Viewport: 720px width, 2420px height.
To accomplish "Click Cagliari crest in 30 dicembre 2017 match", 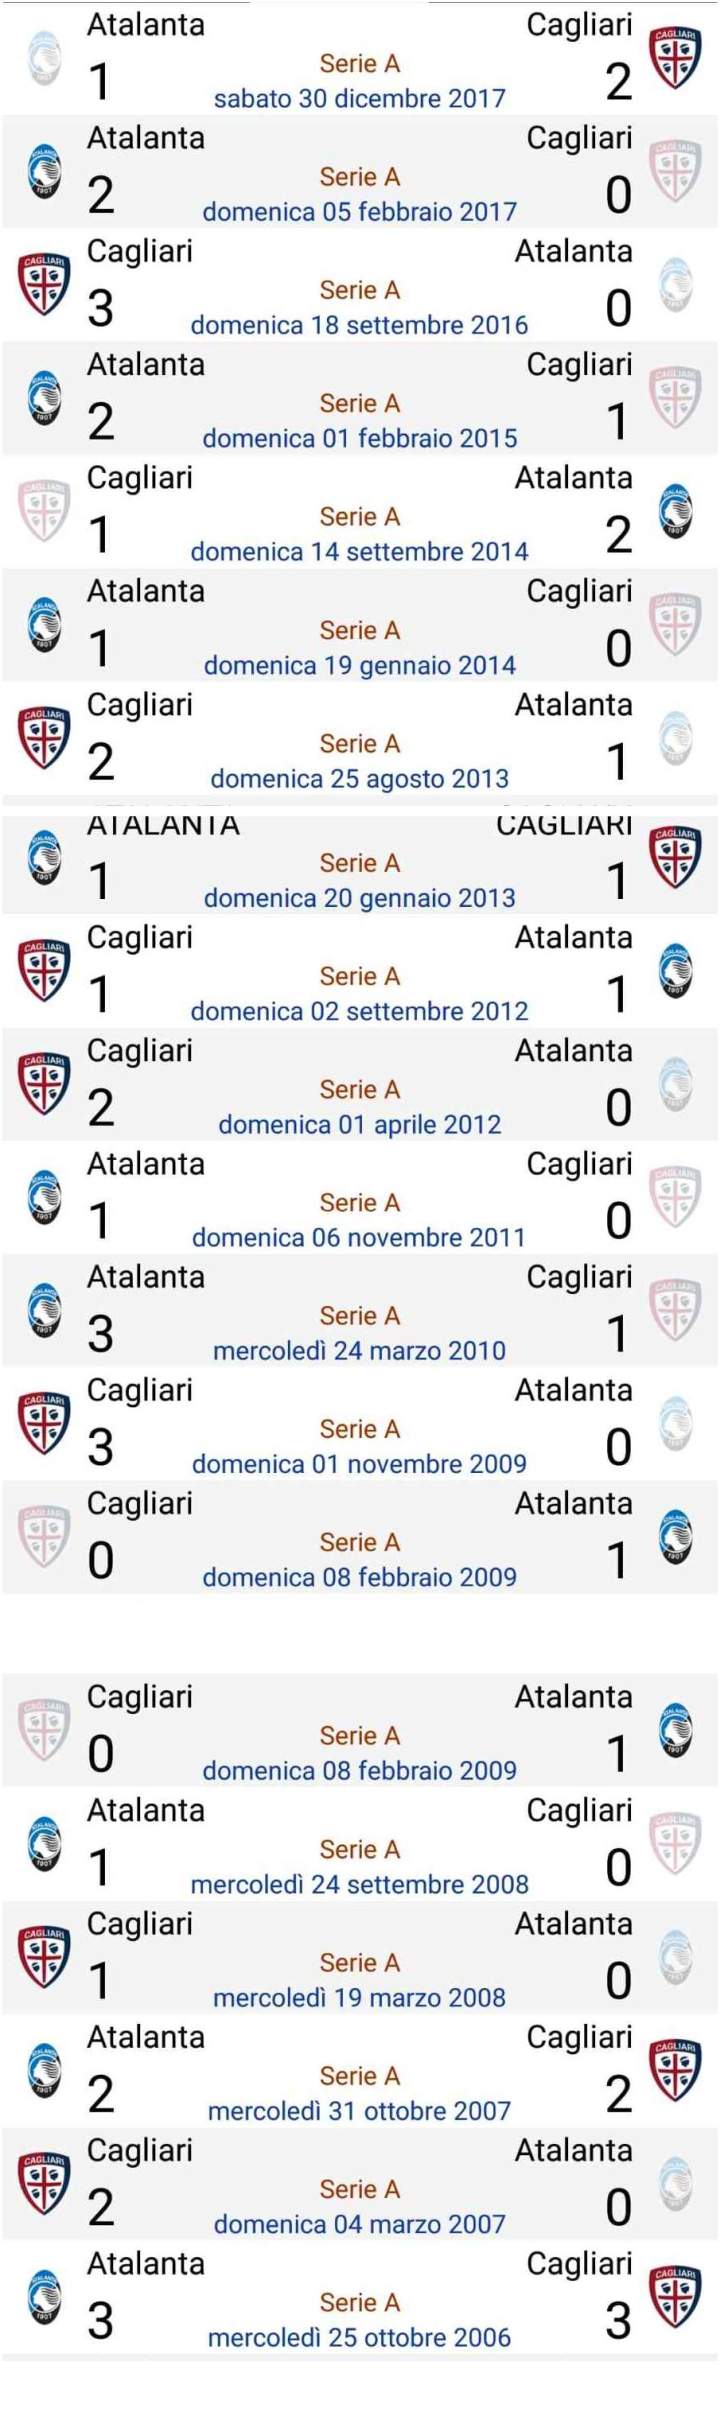I will tap(676, 58).
